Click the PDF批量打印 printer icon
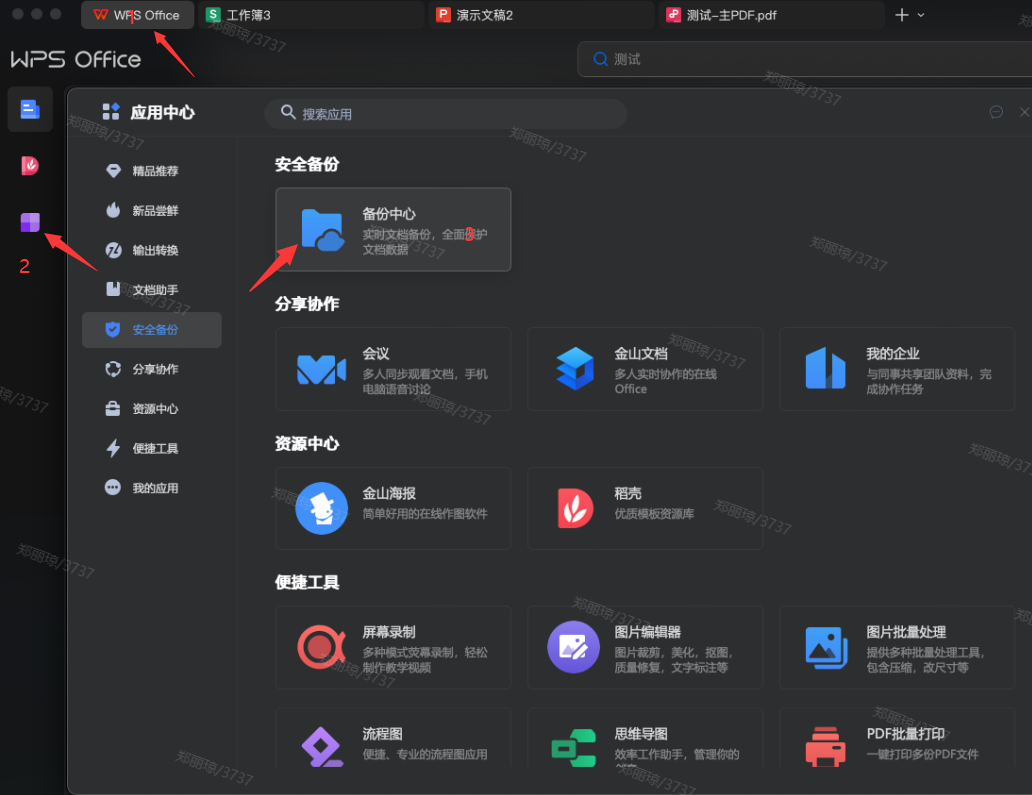Screen dimensions: 1032x795 825,746
